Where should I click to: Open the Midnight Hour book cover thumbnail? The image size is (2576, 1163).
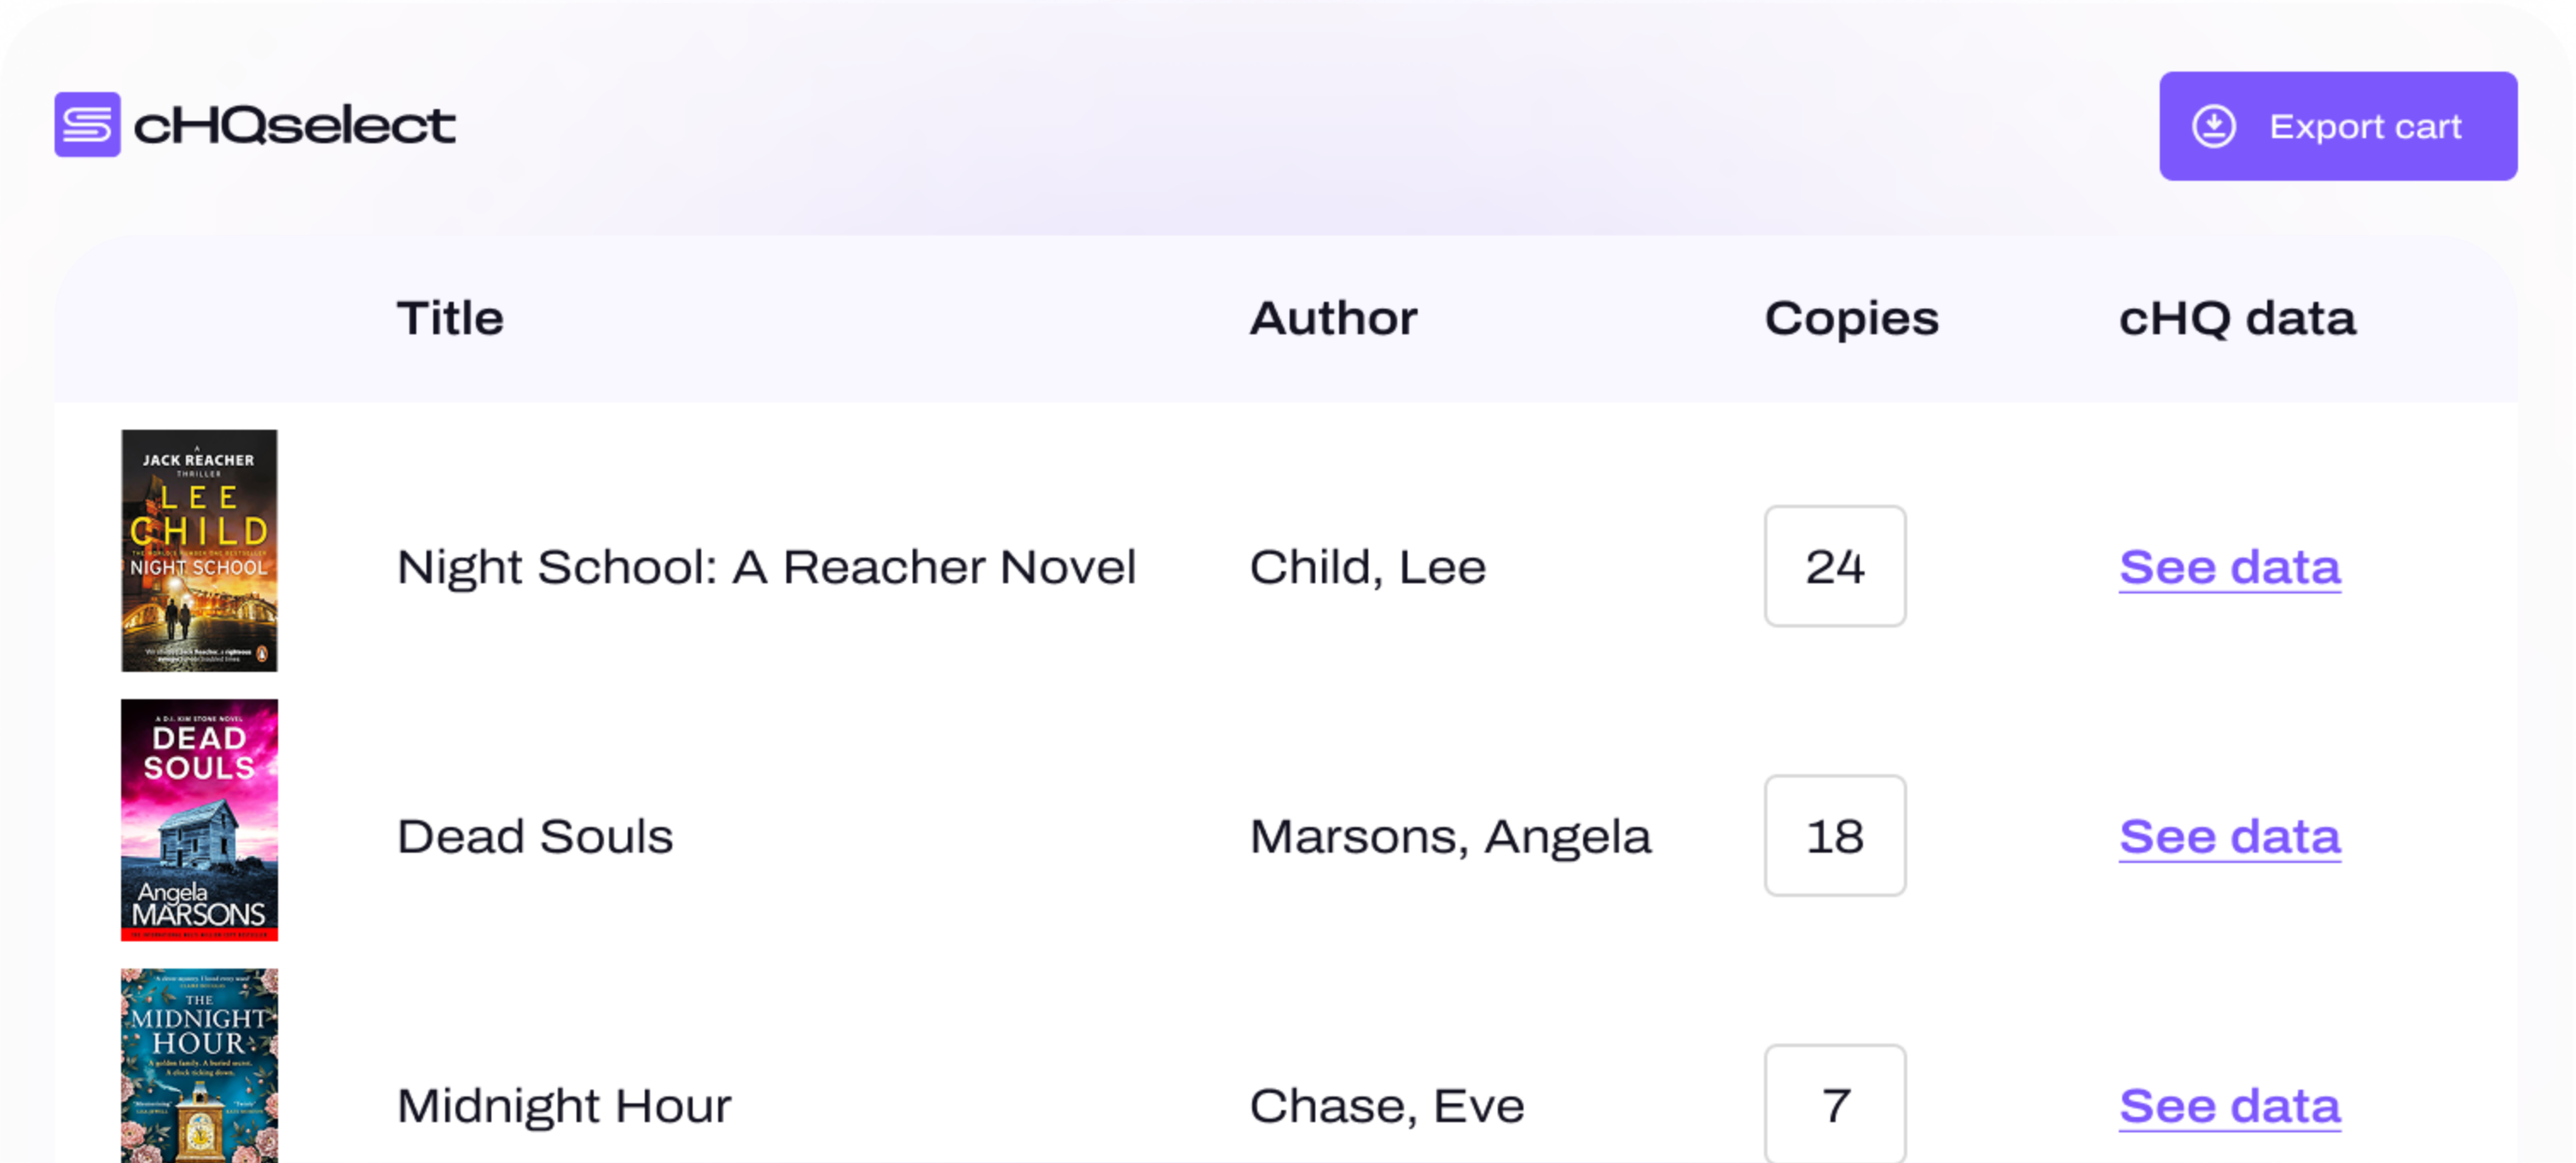(199, 1065)
